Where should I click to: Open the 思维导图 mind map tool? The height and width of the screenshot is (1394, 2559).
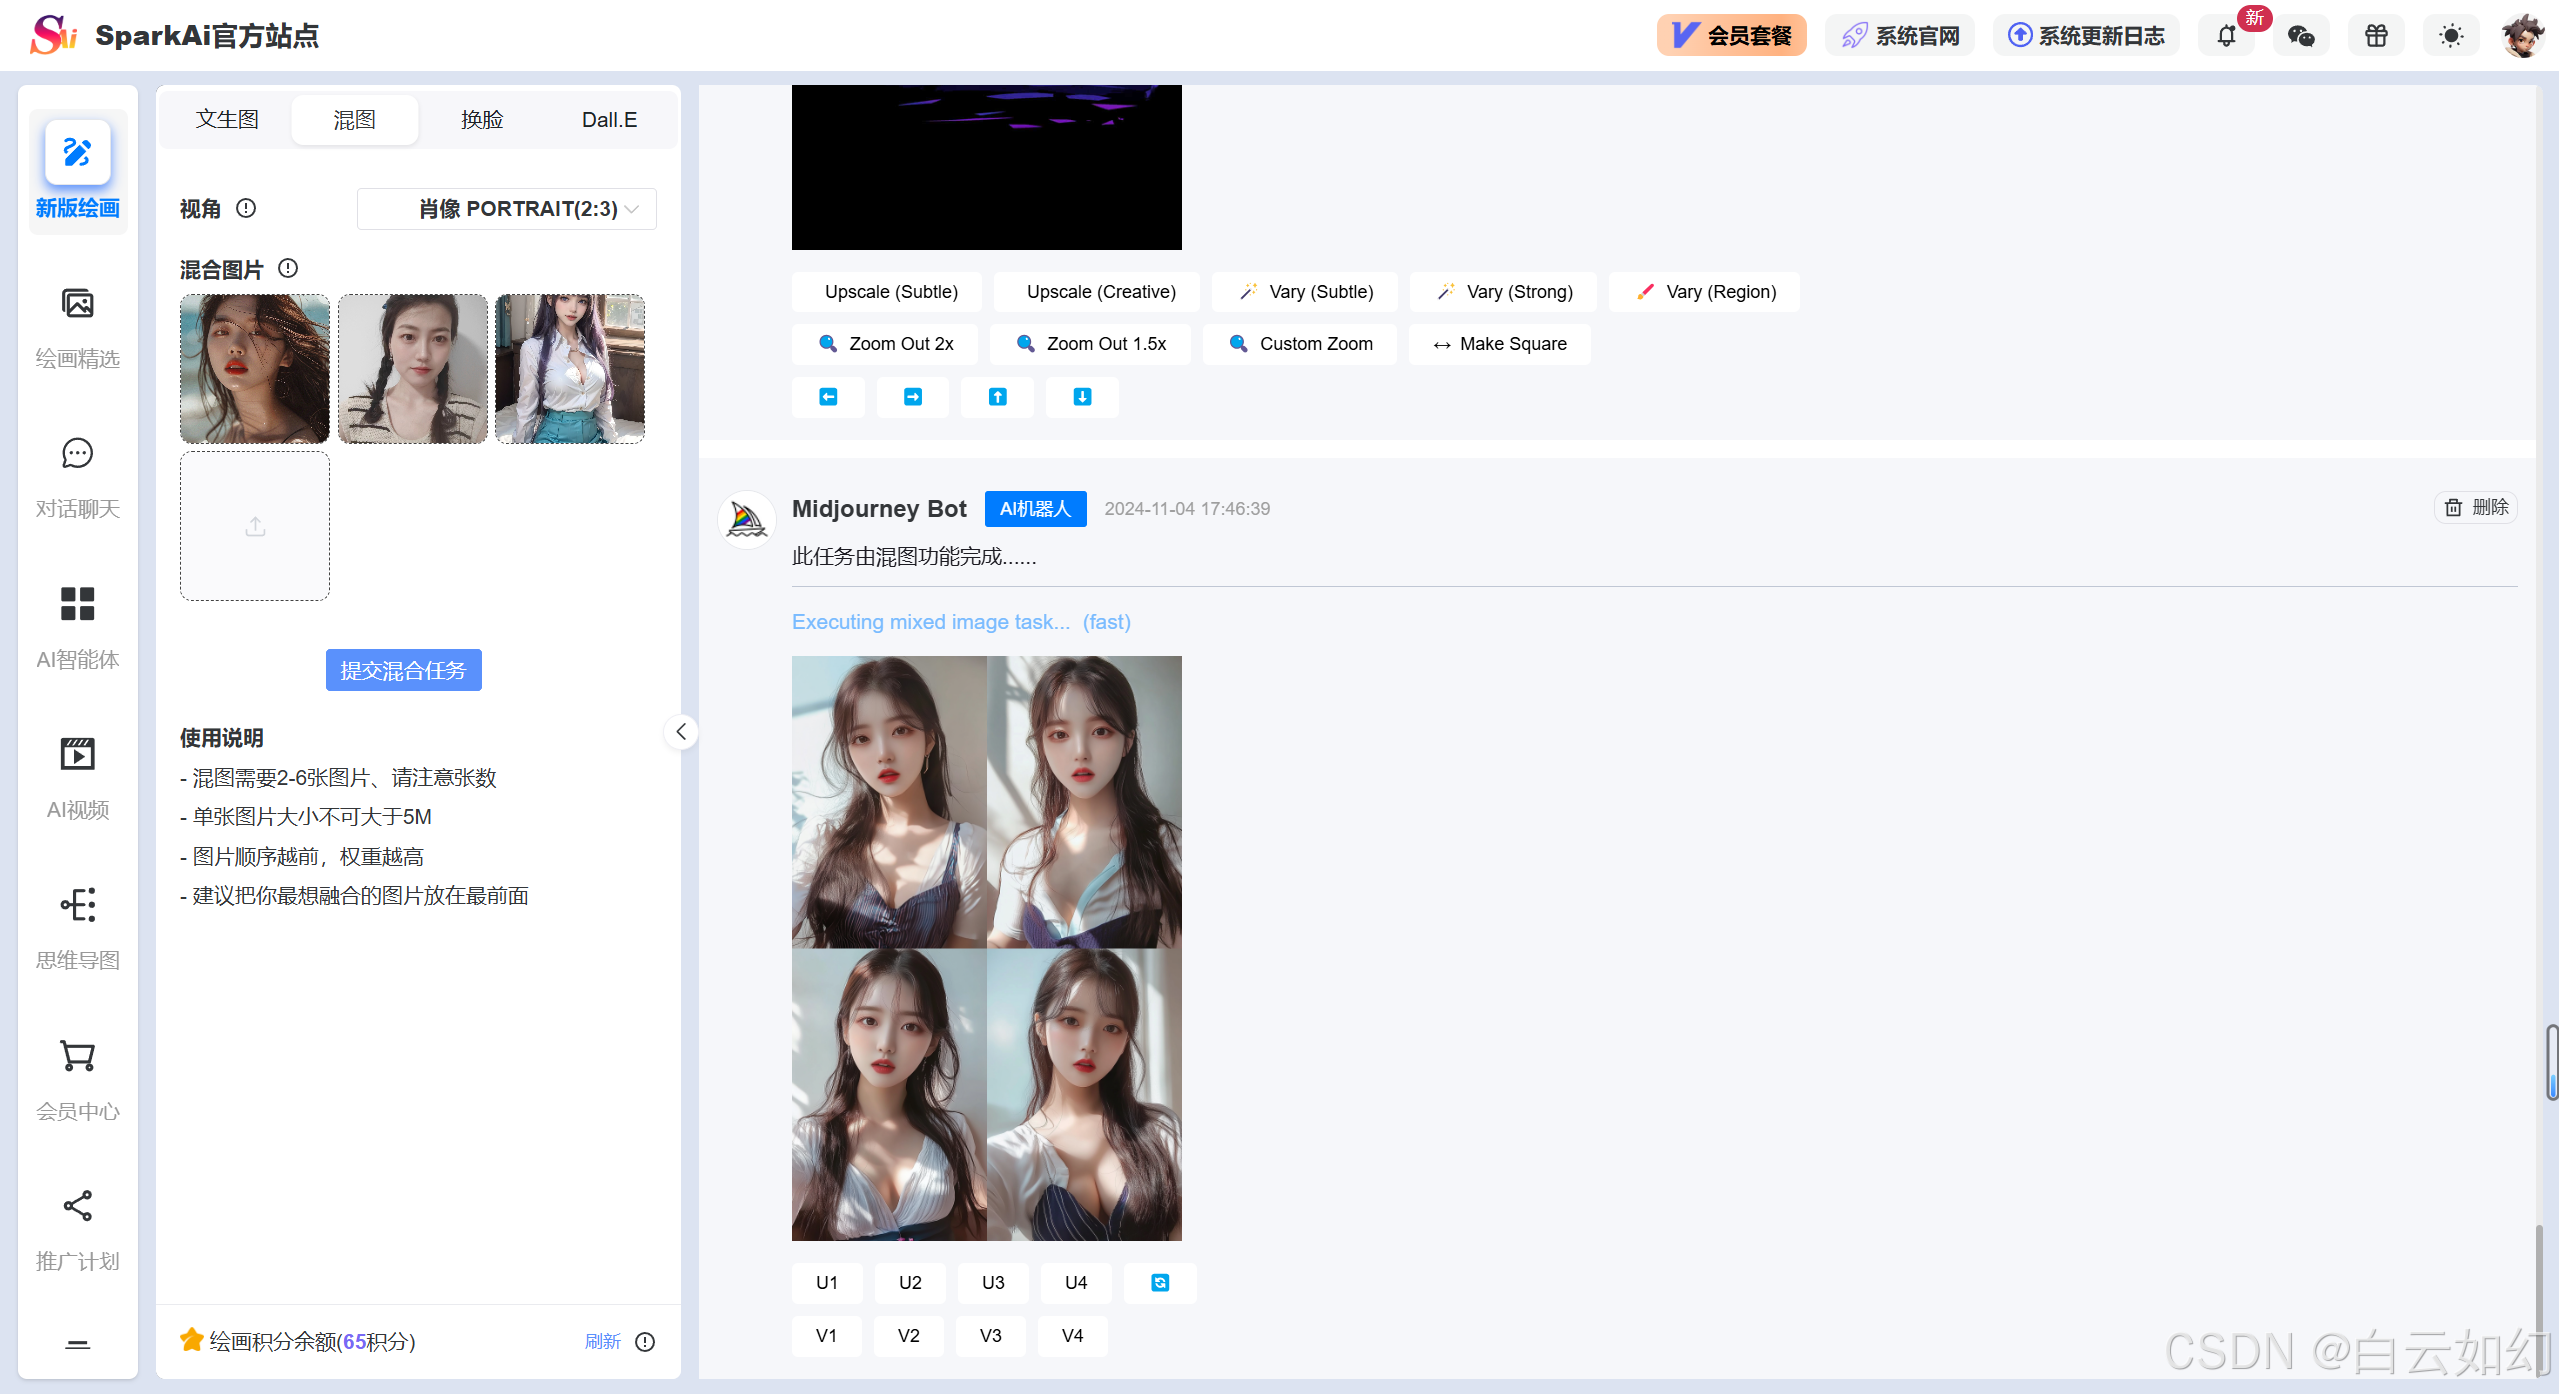(x=77, y=906)
